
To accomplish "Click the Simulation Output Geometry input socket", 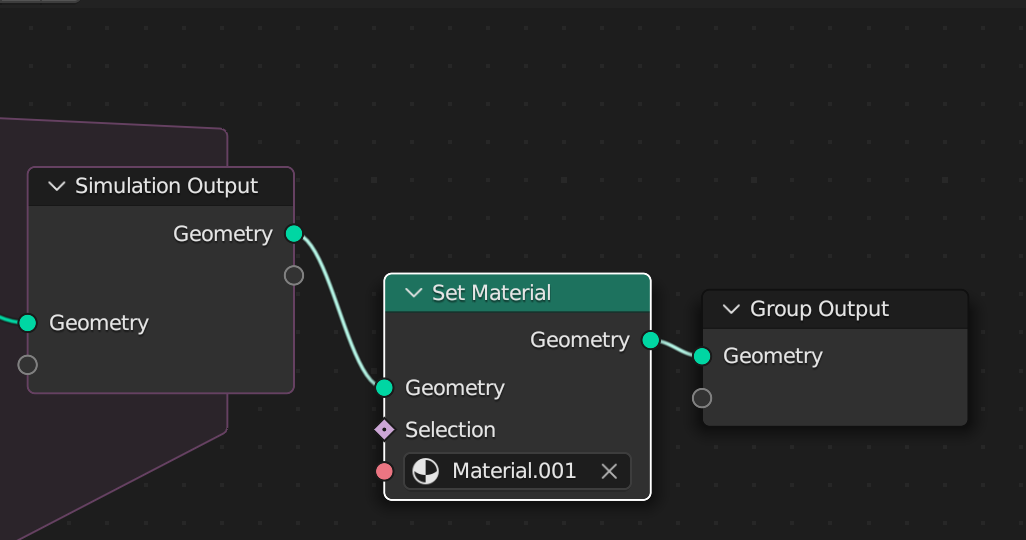I will coord(28,323).
